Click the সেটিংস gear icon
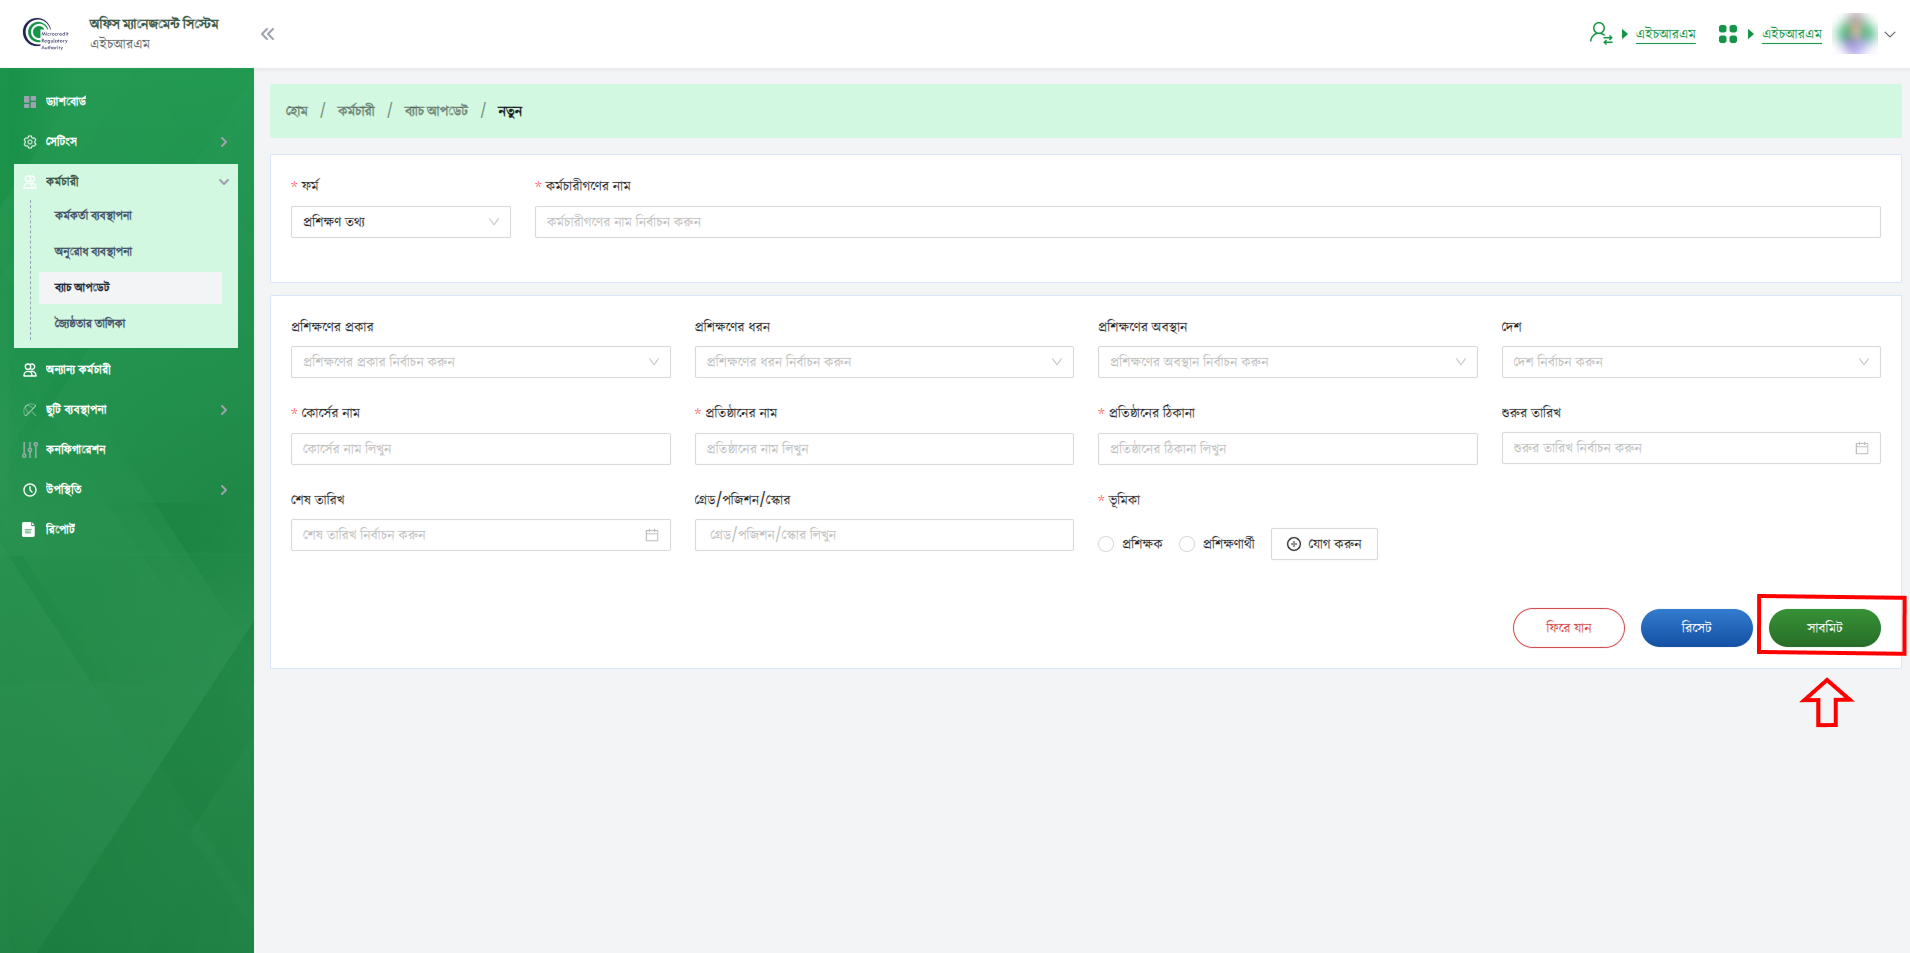Image resolution: width=1910 pixels, height=953 pixels. [x=30, y=142]
